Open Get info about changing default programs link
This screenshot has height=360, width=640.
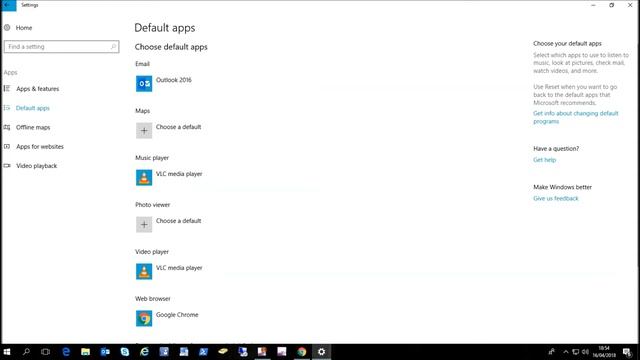576,117
